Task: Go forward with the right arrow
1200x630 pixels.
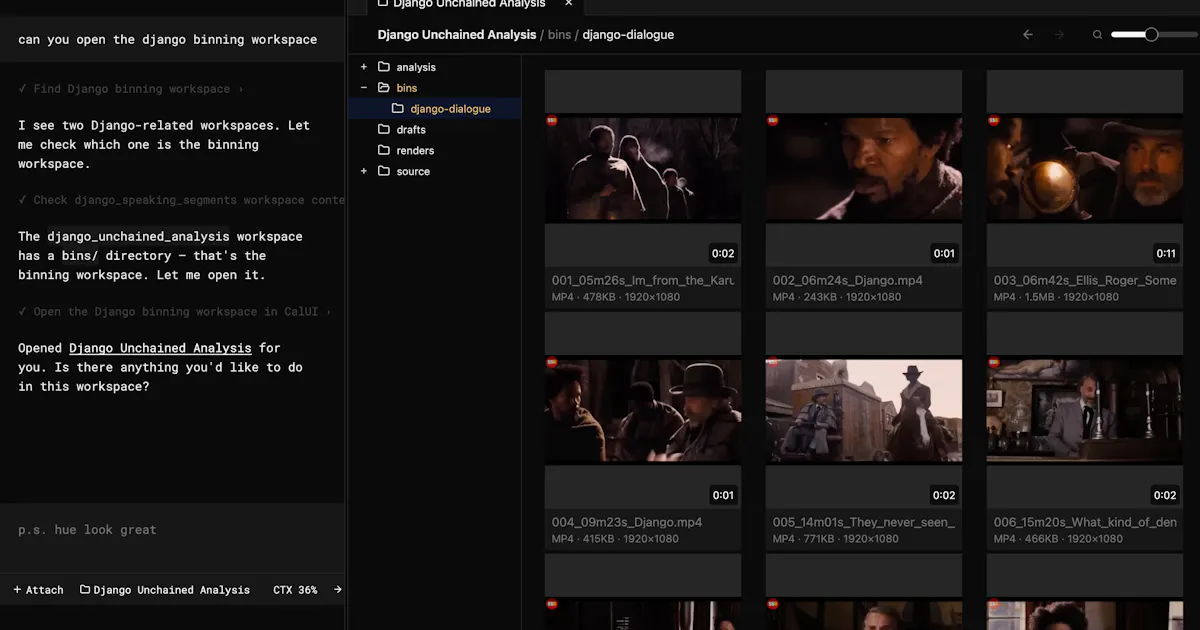Action: pyautogui.click(x=1060, y=35)
